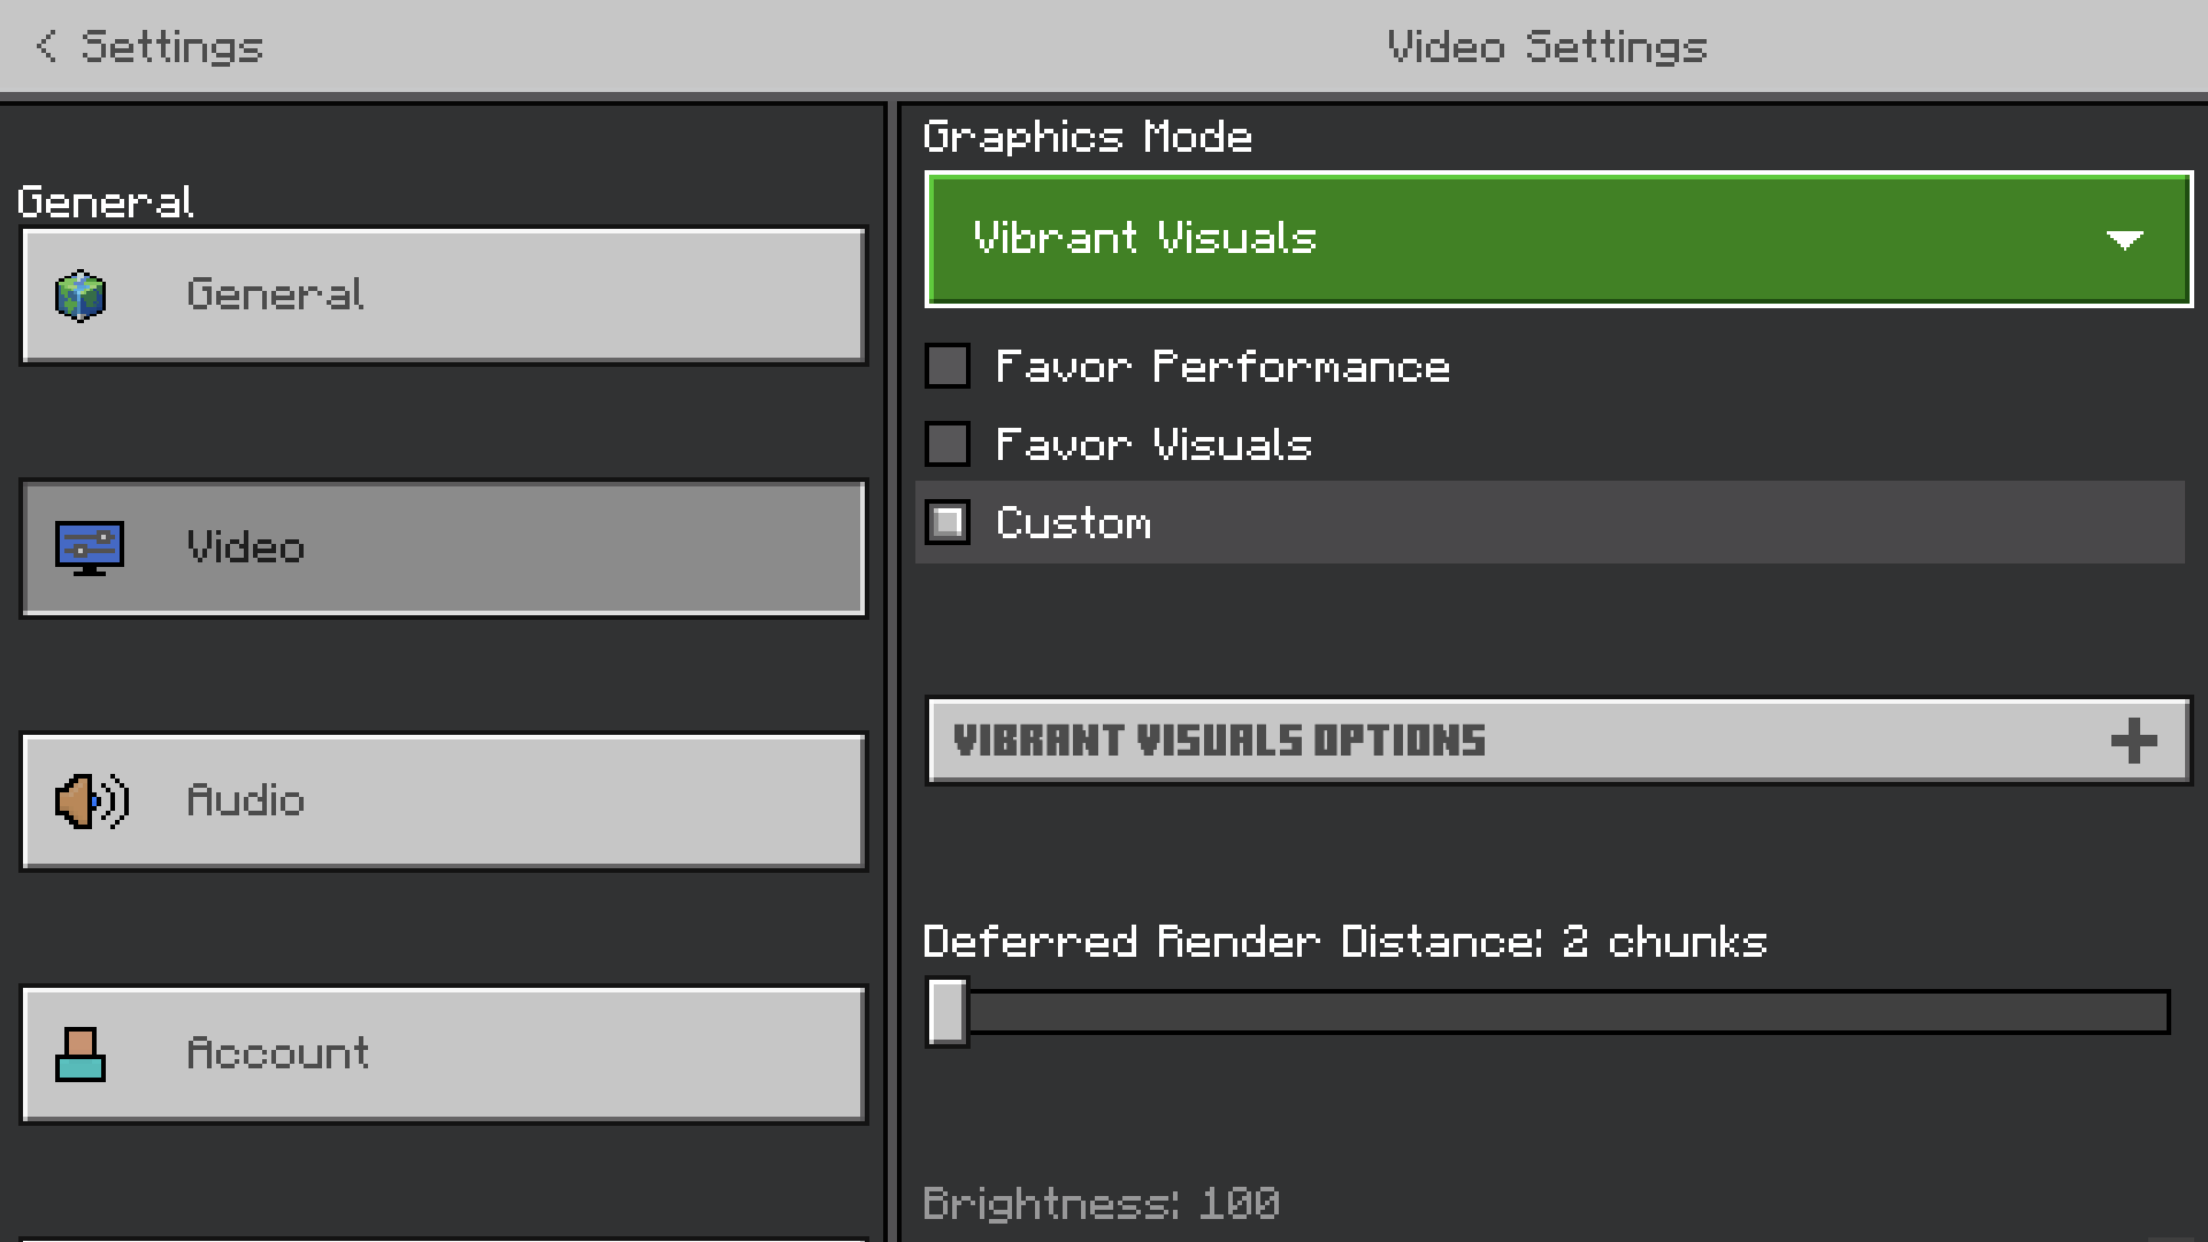This screenshot has width=2208, height=1242.
Task: Open the General settings tab
Action: [x=443, y=296]
